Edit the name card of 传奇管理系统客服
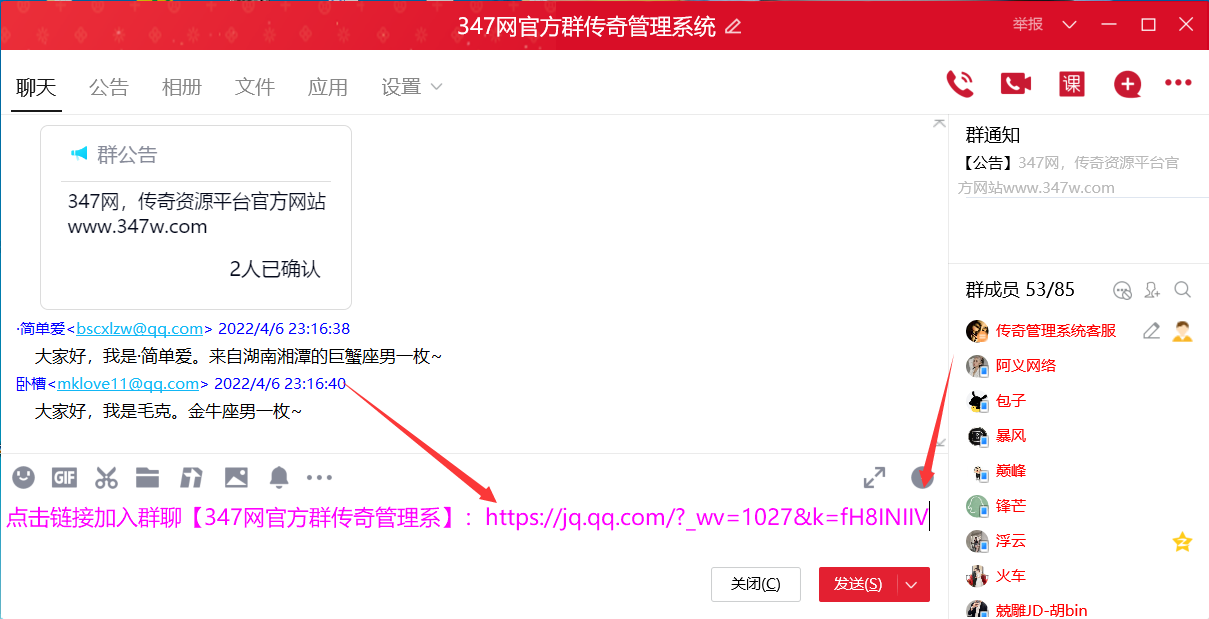Screen dimensions: 1209x619 (x=1152, y=331)
